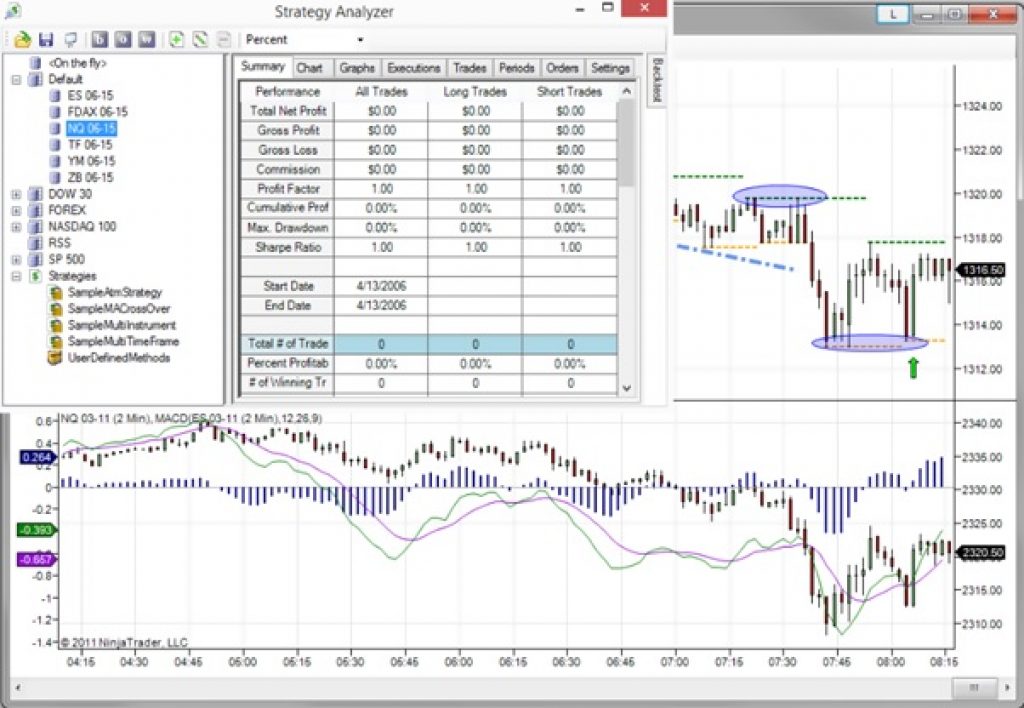The height and width of the screenshot is (708, 1024).
Task: Click the green -0.393 MACD value marker
Action: click(36, 530)
